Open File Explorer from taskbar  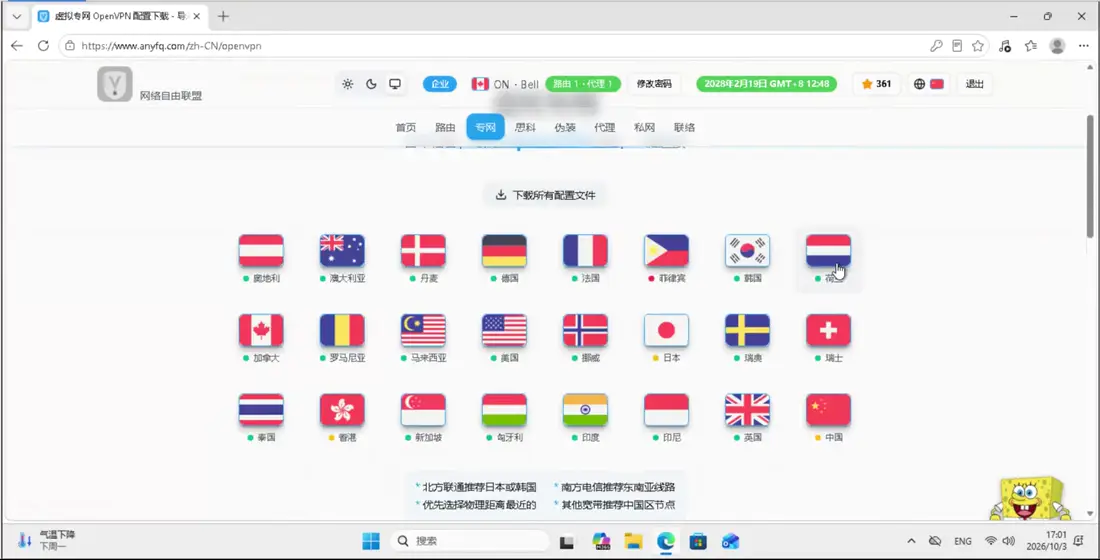633,541
